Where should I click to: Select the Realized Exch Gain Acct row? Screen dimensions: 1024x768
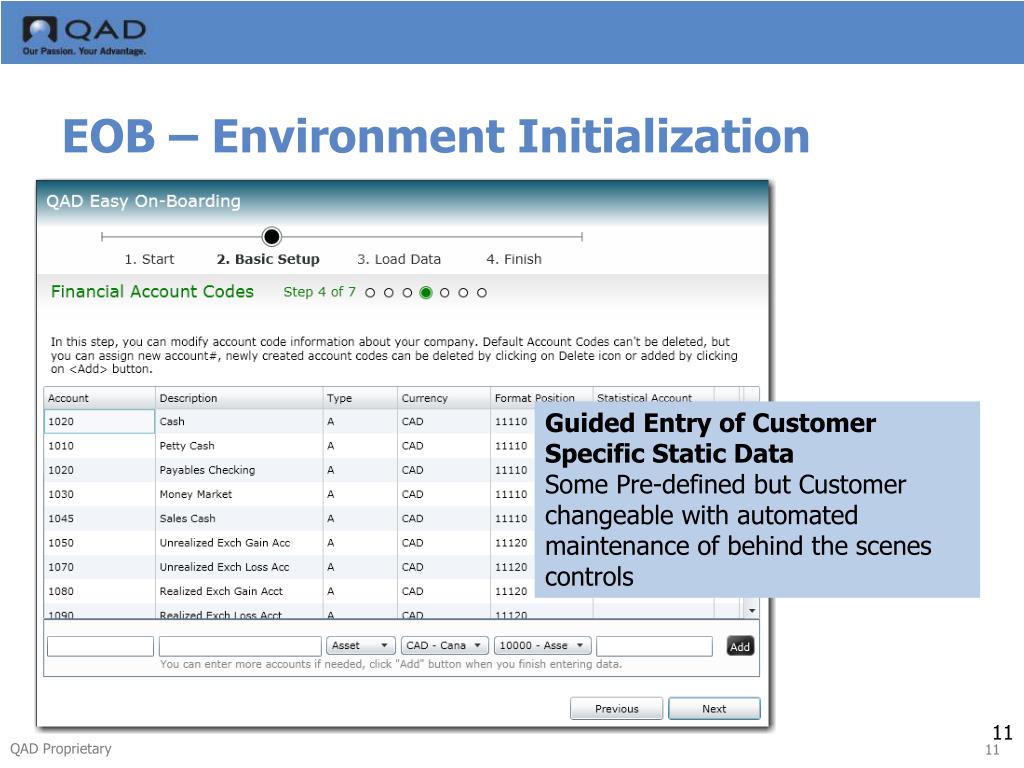(289, 591)
